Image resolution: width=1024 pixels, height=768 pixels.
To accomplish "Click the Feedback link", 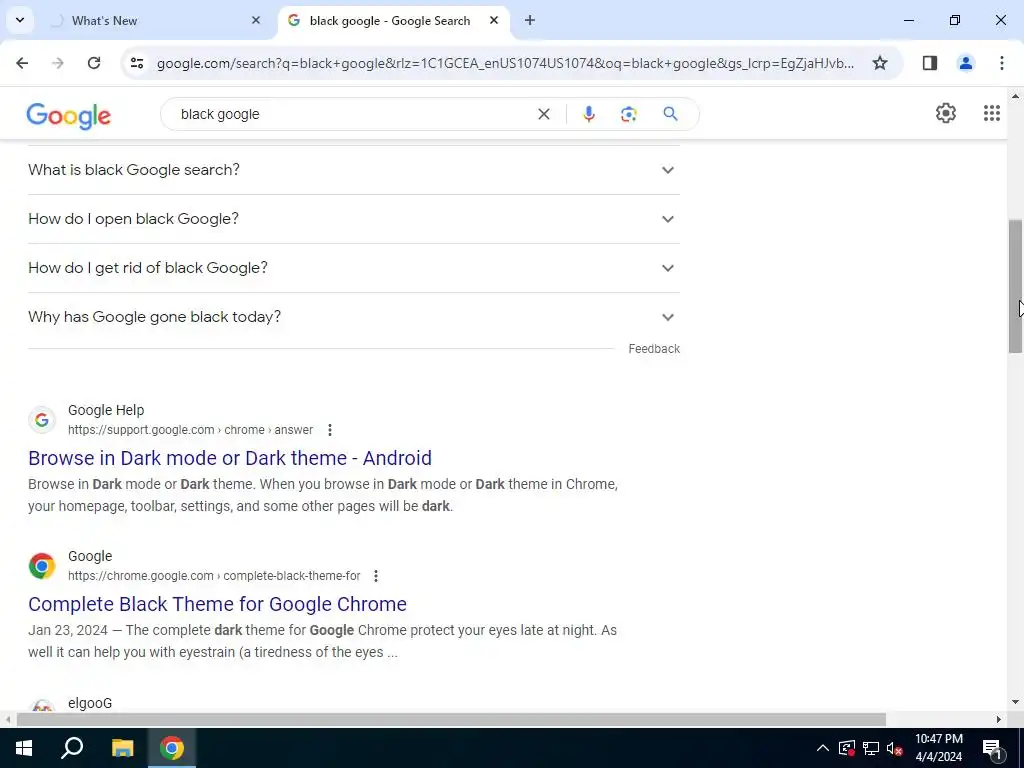I will pos(654,349).
